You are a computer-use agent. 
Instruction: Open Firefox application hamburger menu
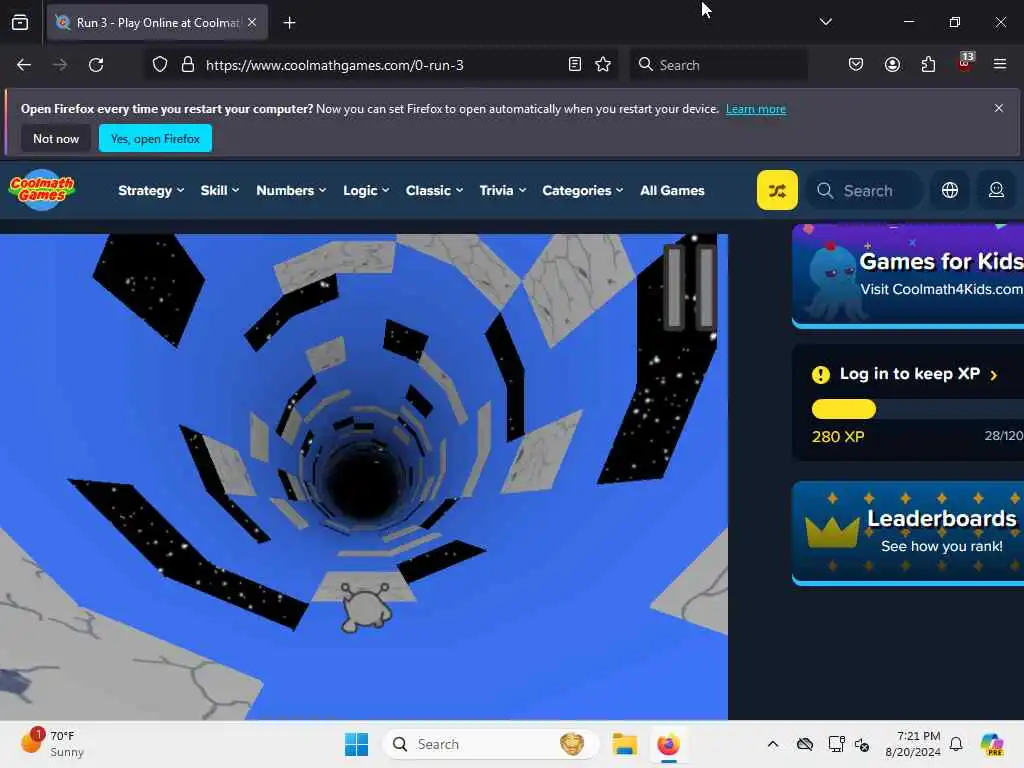[x=1000, y=64]
